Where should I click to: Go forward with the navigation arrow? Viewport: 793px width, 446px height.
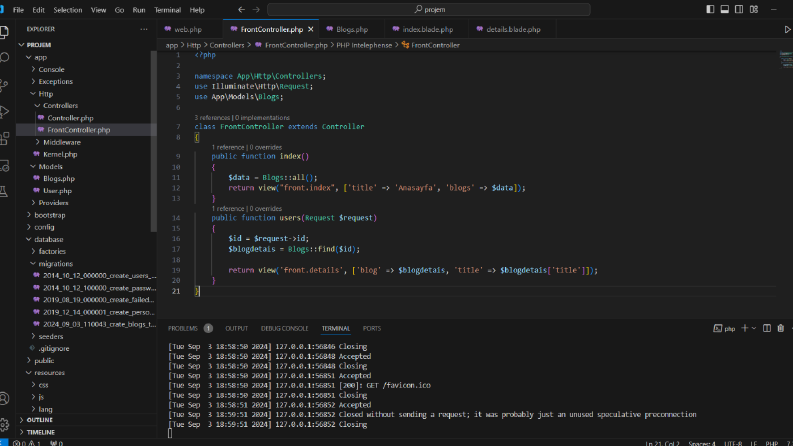point(256,10)
